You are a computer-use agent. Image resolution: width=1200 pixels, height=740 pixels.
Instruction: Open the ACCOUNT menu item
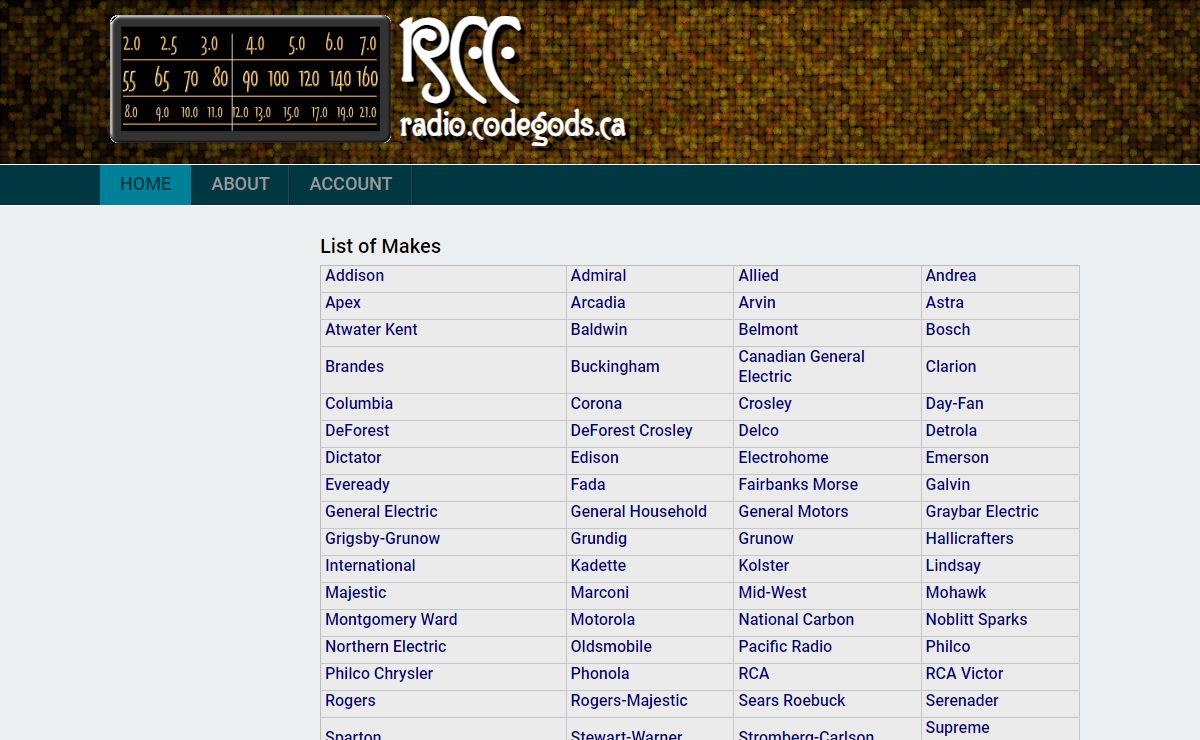350,184
